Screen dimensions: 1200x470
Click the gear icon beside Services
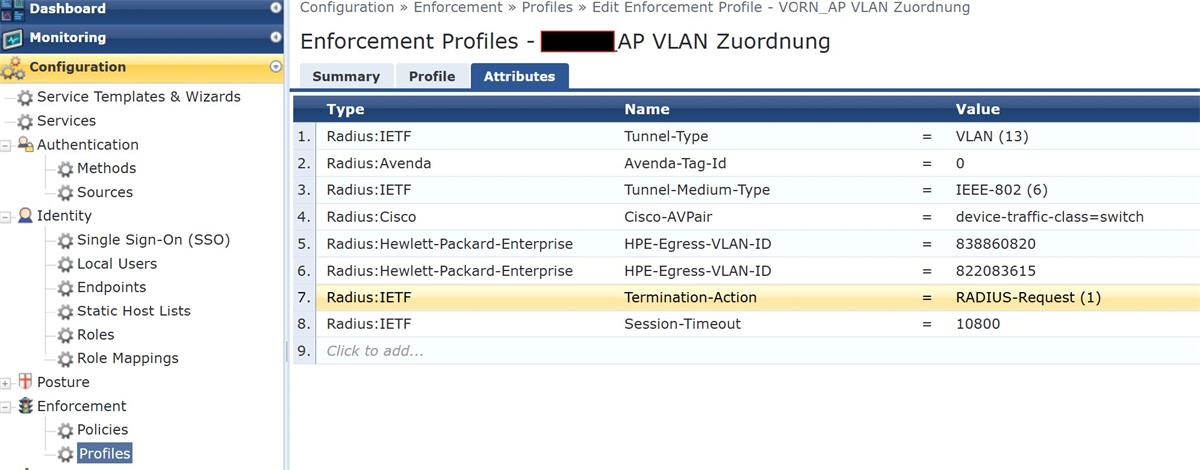click(x=25, y=121)
